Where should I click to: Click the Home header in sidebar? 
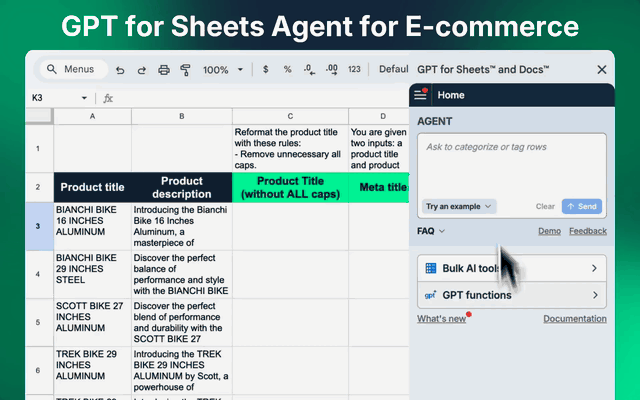(451, 95)
